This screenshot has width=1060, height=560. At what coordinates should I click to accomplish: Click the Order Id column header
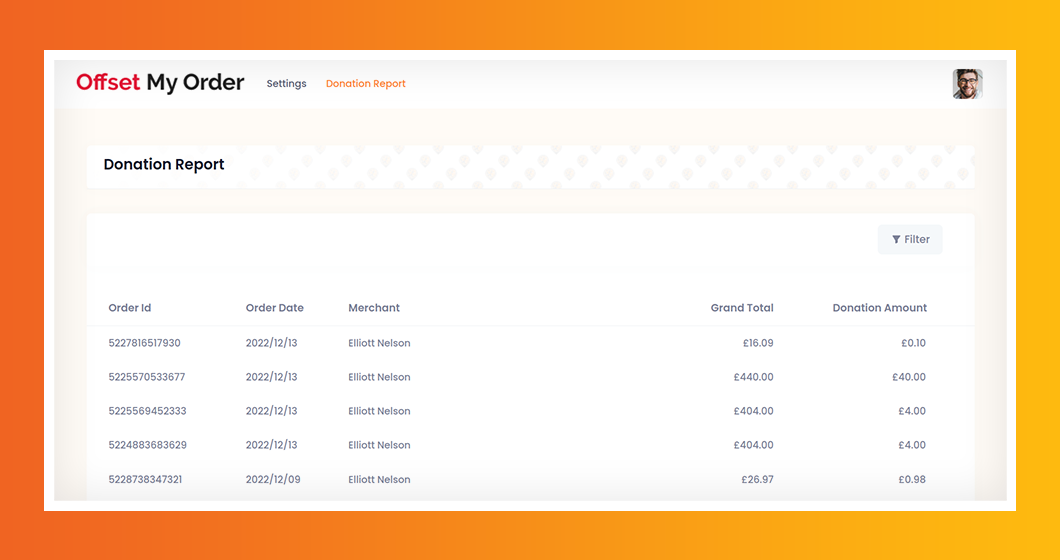coord(130,308)
